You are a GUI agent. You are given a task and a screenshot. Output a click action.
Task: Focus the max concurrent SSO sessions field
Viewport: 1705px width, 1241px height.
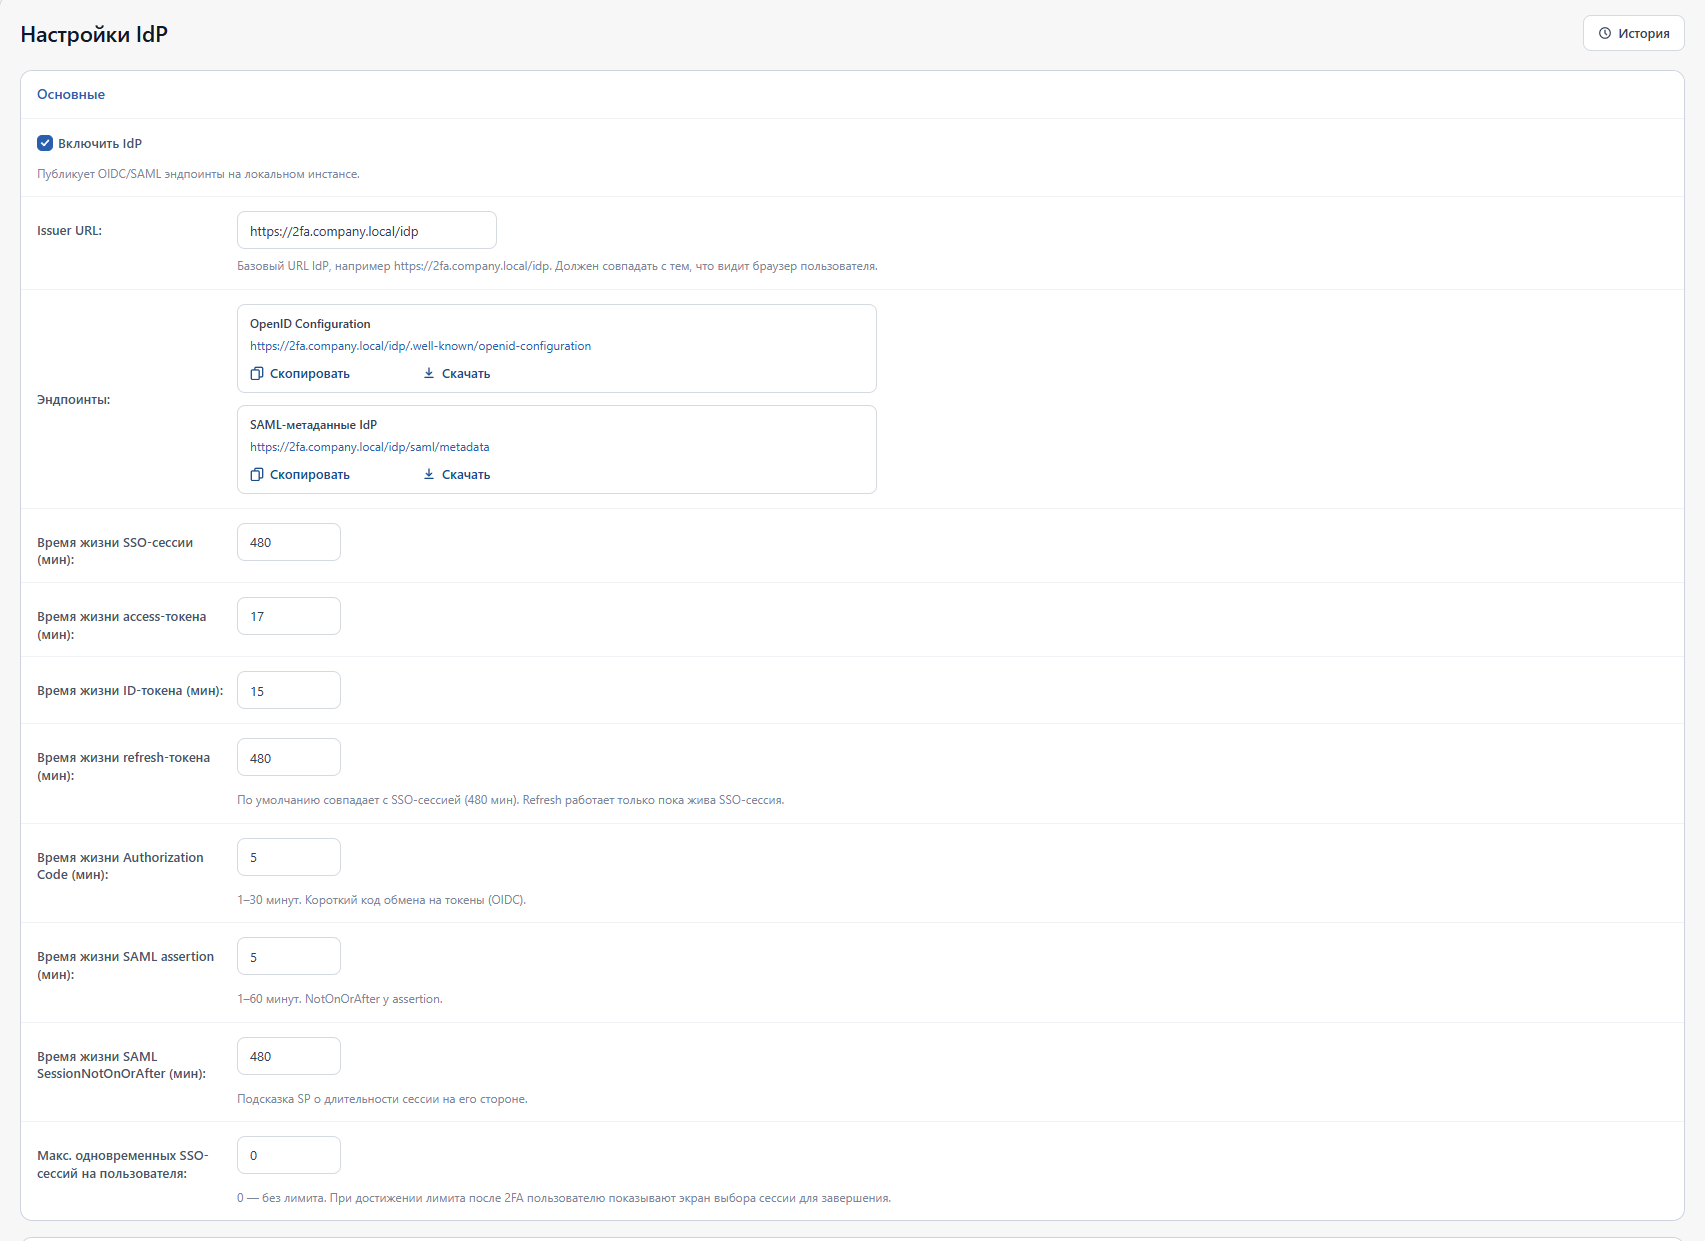click(288, 1155)
